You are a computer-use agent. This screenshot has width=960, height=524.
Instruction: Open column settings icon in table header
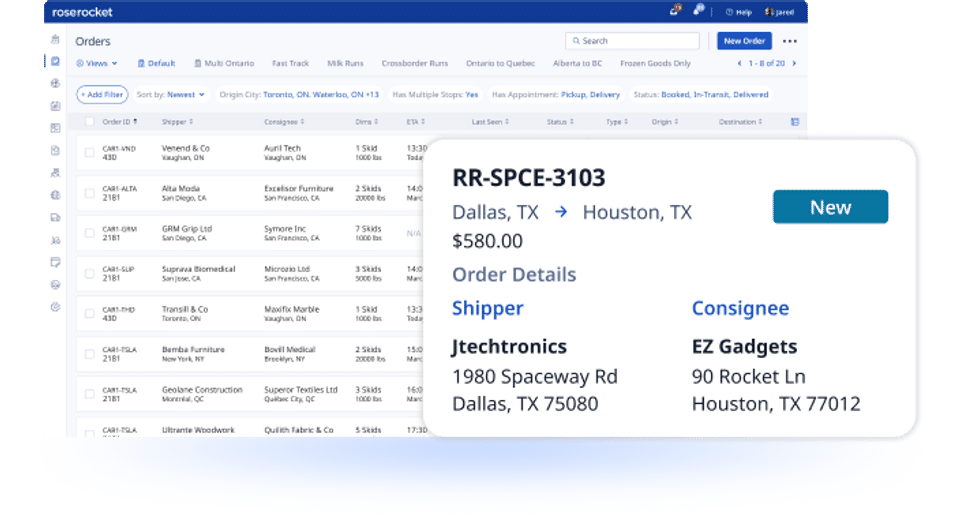[795, 122]
